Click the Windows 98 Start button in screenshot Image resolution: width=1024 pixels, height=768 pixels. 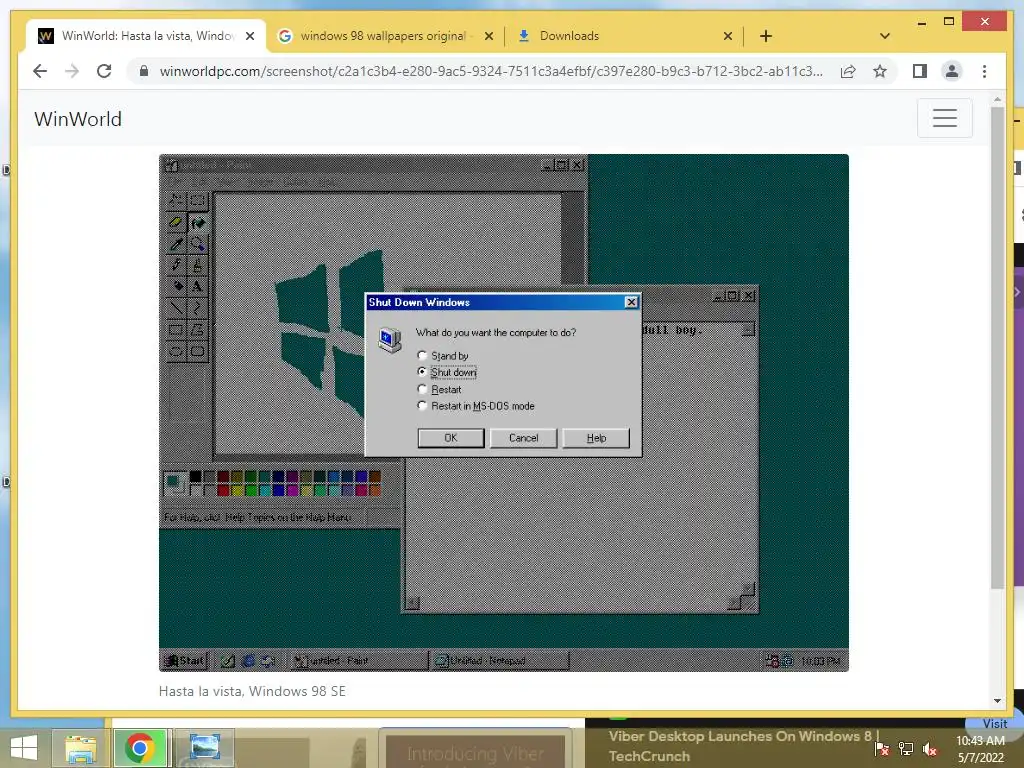click(x=184, y=660)
